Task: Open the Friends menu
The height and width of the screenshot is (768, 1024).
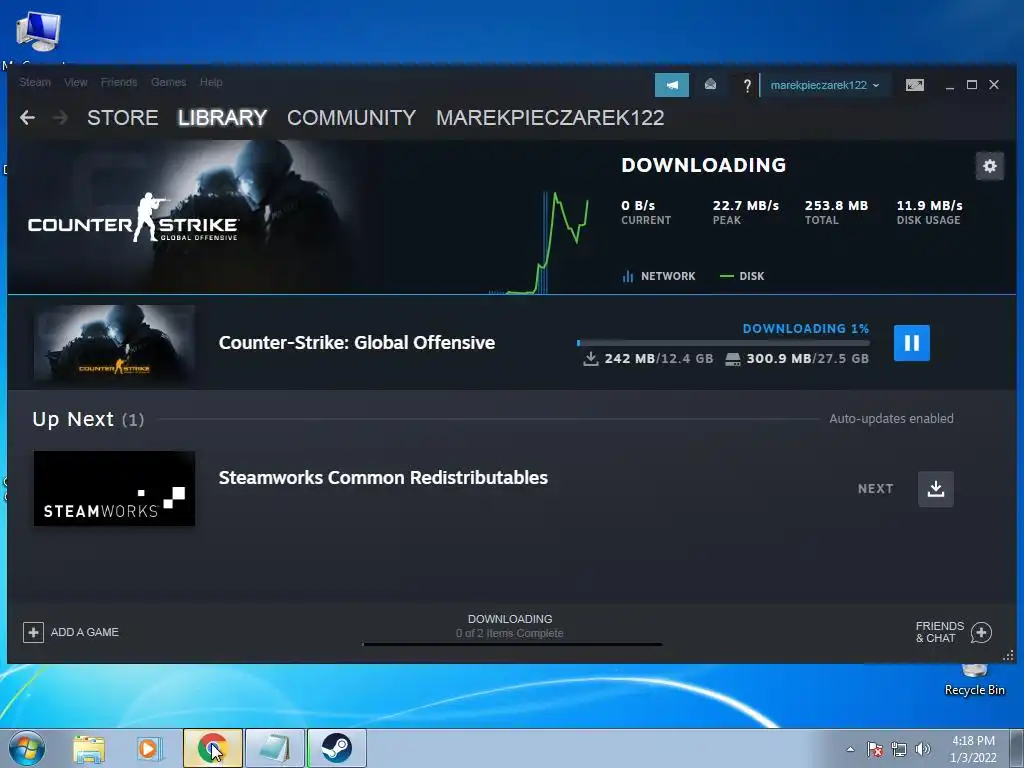Action: coord(119,82)
